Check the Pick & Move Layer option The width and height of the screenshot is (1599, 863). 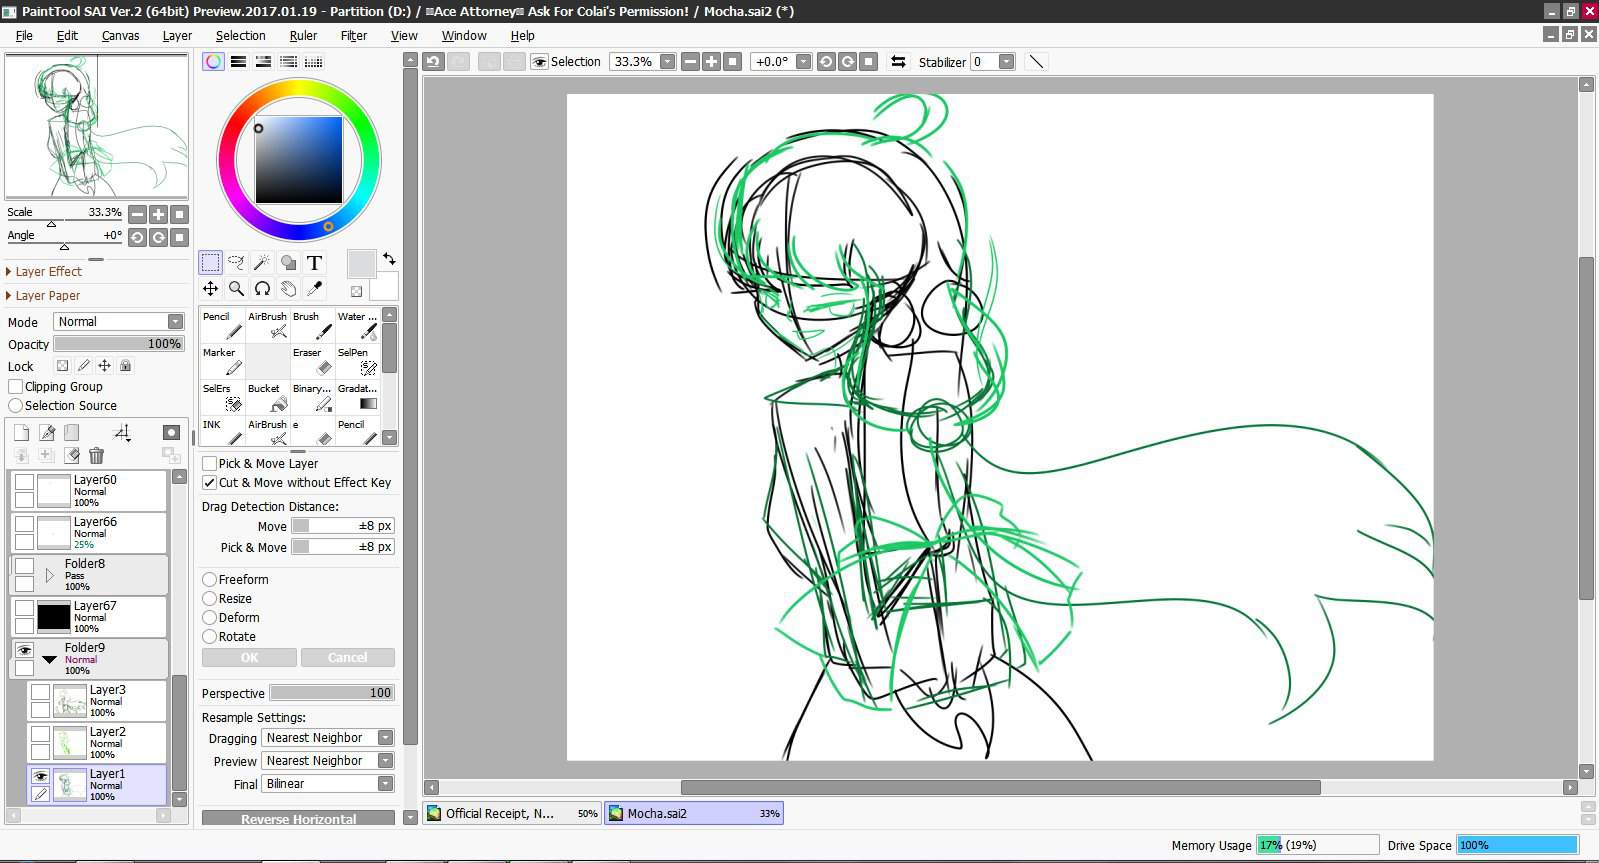pyautogui.click(x=209, y=463)
